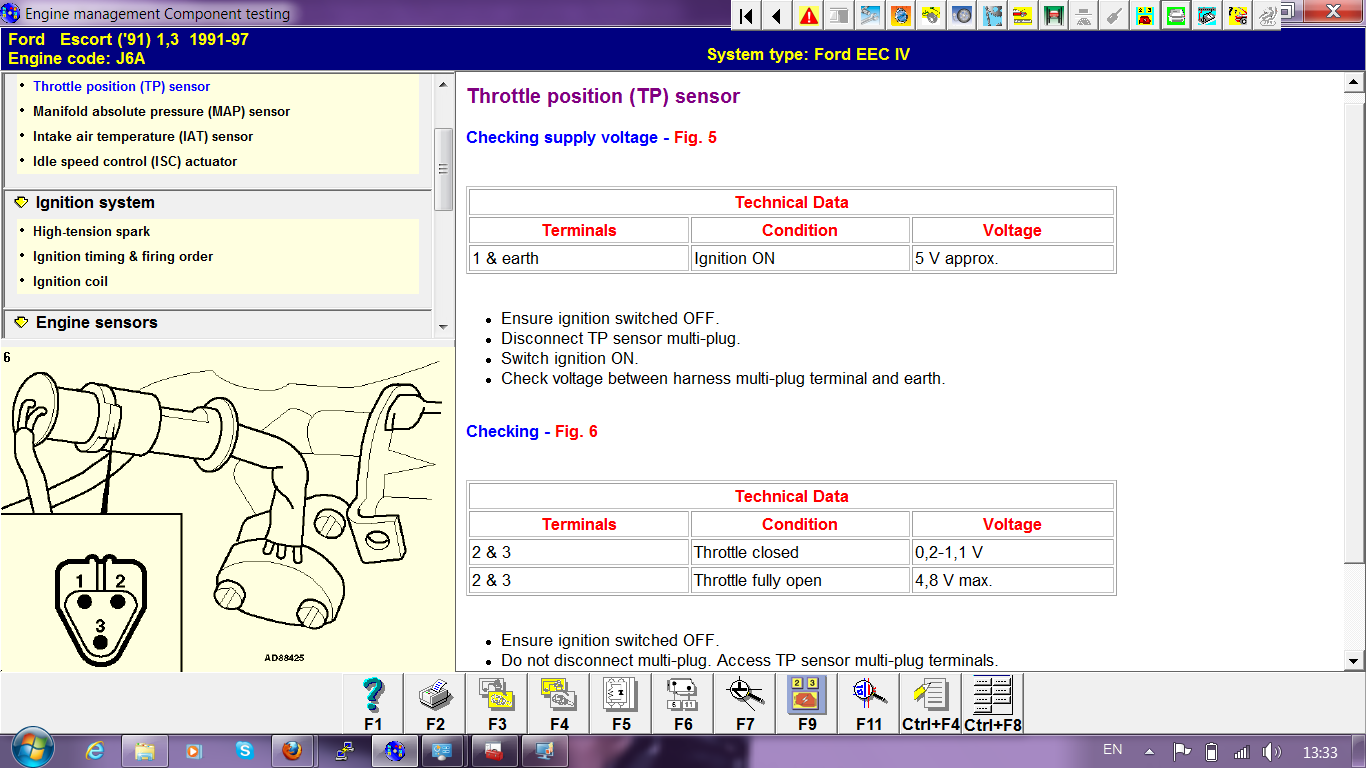1366x768 pixels.
Task: Open the question-mark car fault icon
Action: [x=1238, y=15]
